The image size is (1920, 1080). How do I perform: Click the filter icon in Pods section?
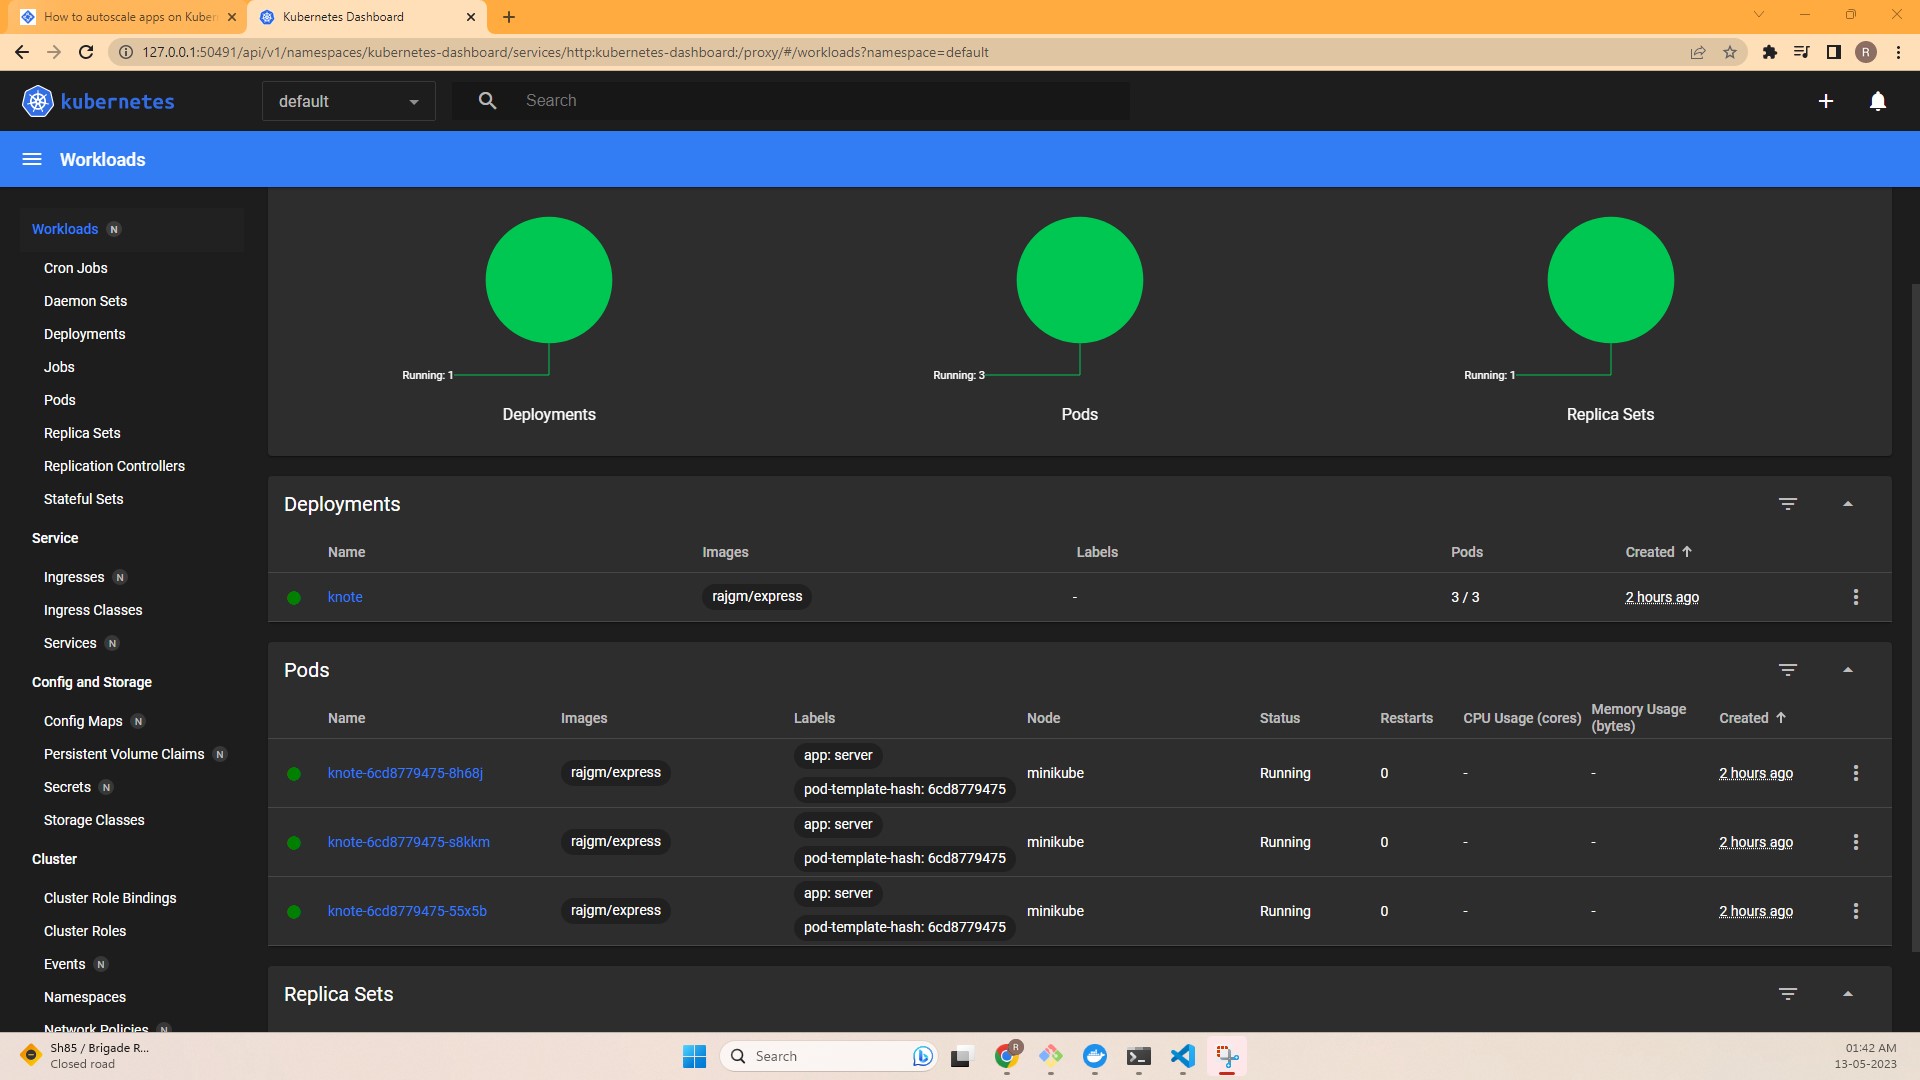click(1788, 670)
